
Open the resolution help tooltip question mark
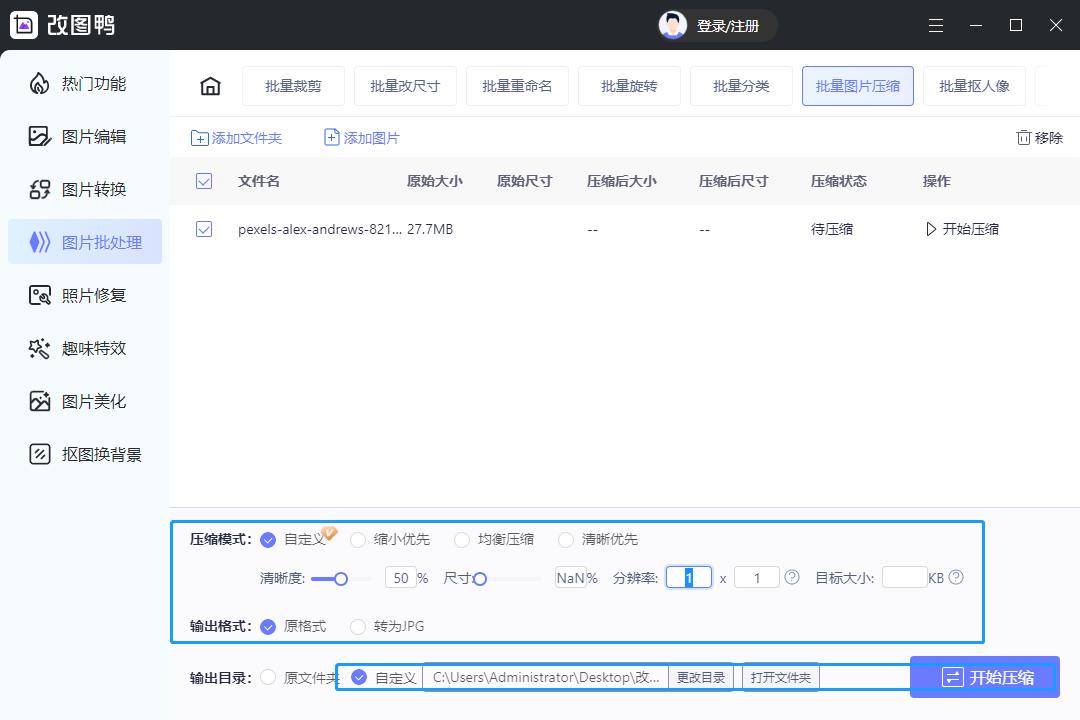(791, 577)
